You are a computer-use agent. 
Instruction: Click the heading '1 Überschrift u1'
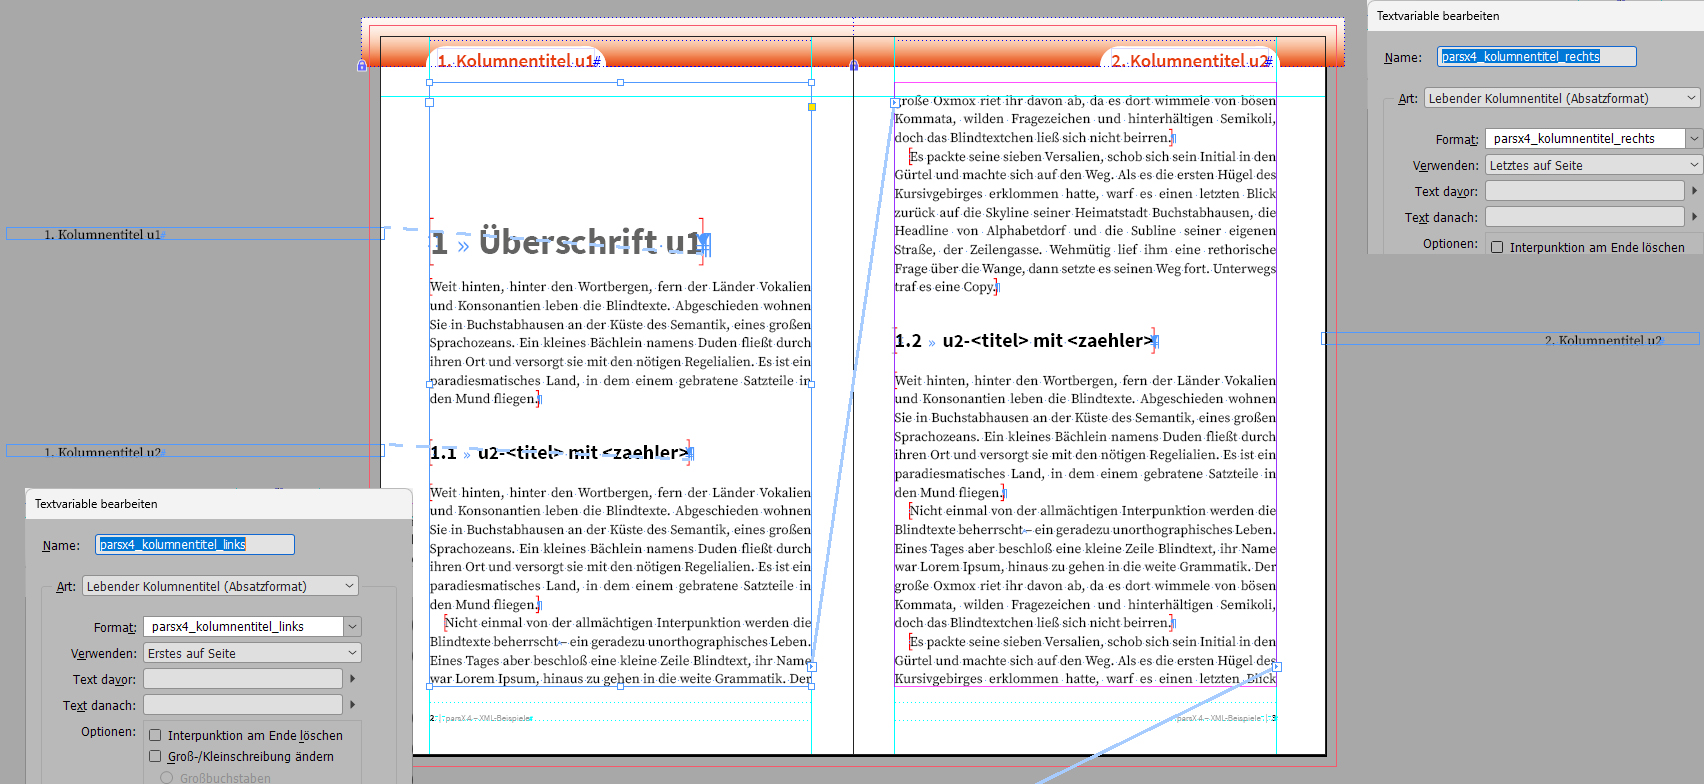[568, 242]
